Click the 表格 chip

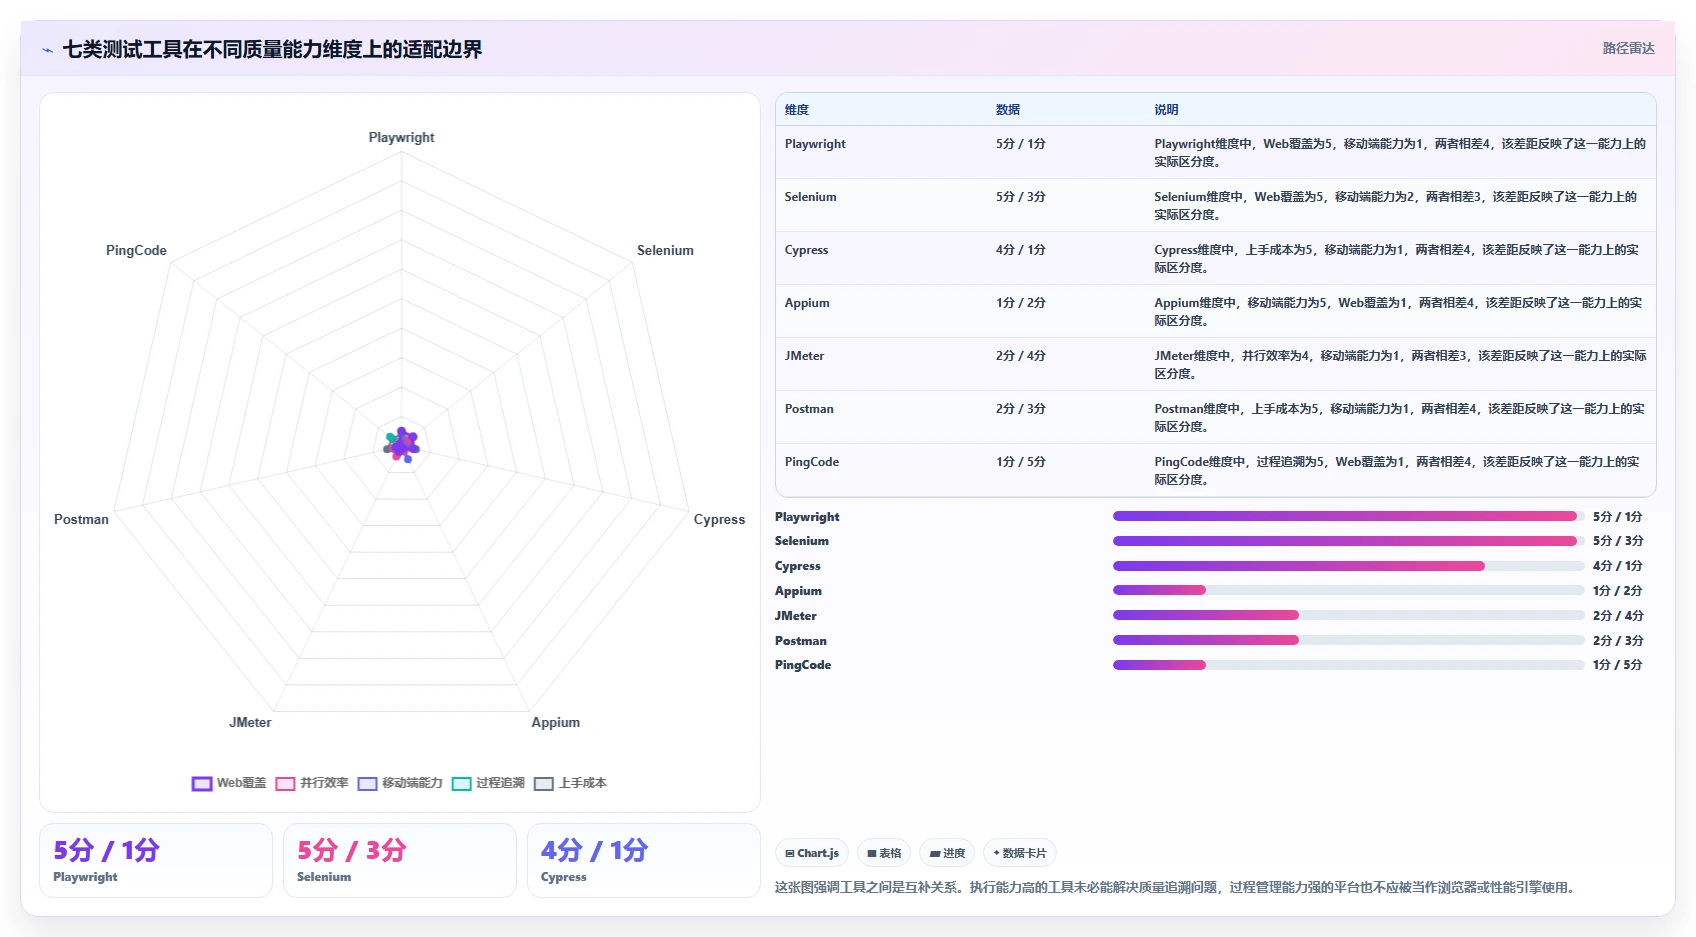point(884,853)
